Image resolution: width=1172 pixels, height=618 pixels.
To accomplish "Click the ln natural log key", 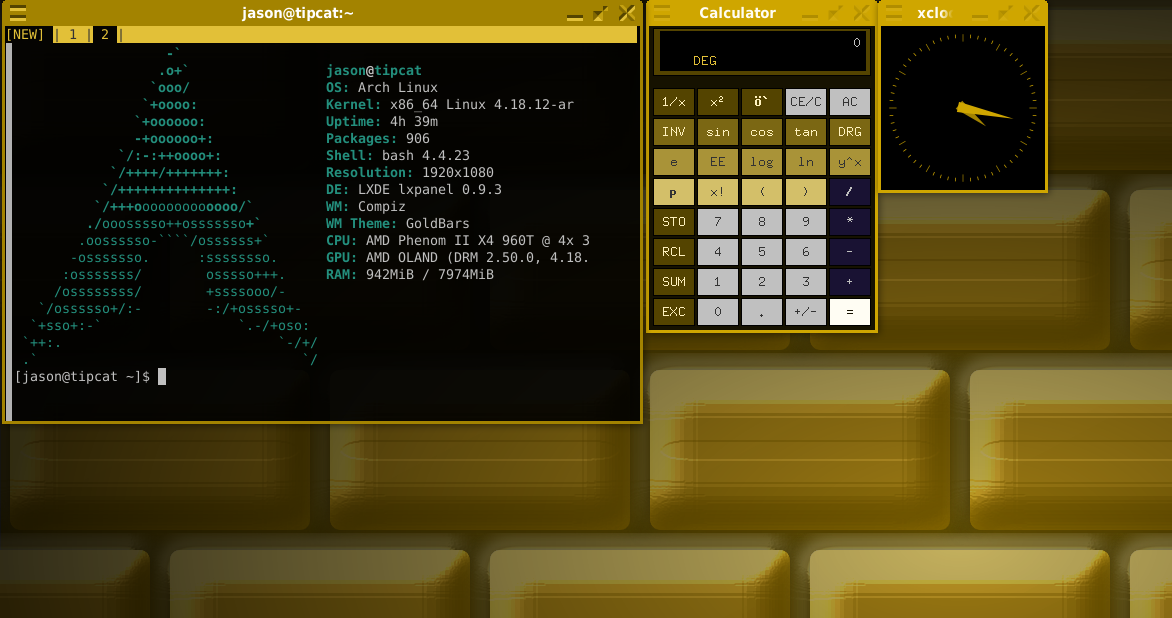I will point(806,161).
